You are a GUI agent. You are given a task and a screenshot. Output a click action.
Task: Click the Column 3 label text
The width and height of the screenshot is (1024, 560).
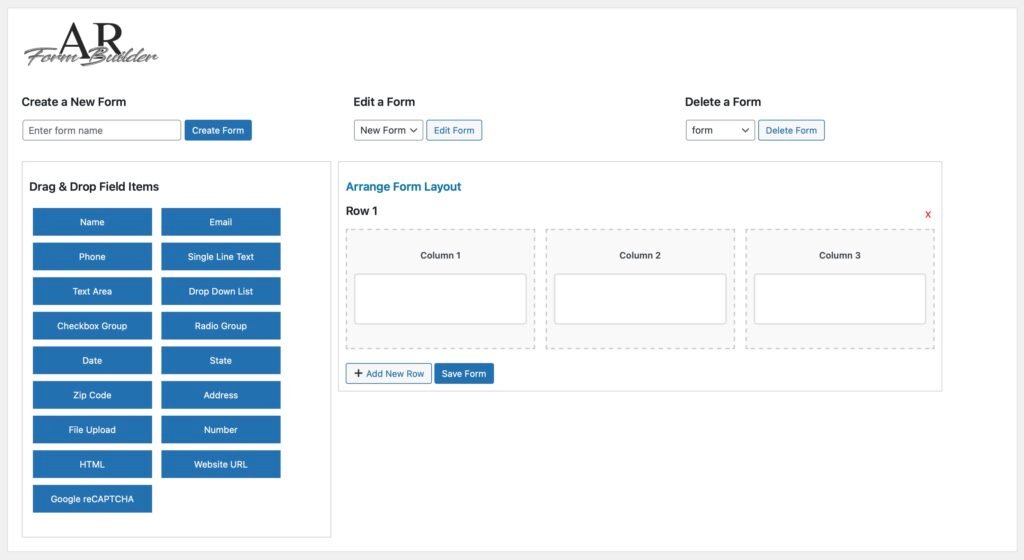pyautogui.click(x=840, y=255)
